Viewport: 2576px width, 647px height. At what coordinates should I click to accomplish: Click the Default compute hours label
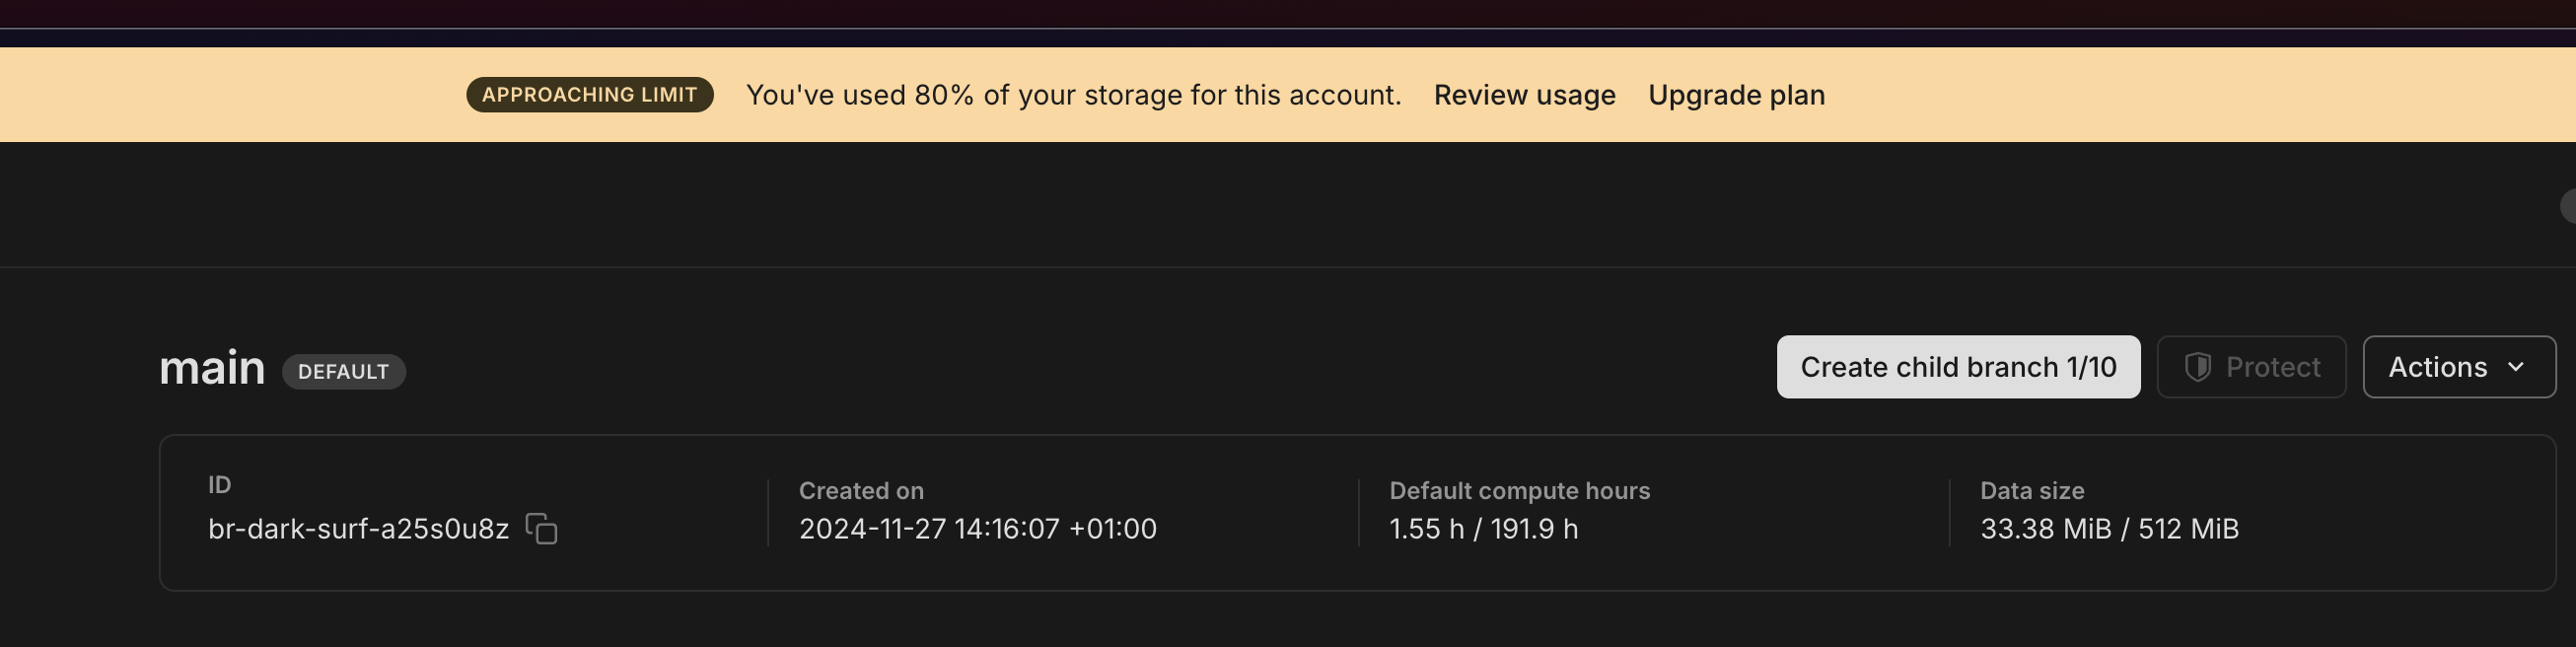pos(1519,491)
